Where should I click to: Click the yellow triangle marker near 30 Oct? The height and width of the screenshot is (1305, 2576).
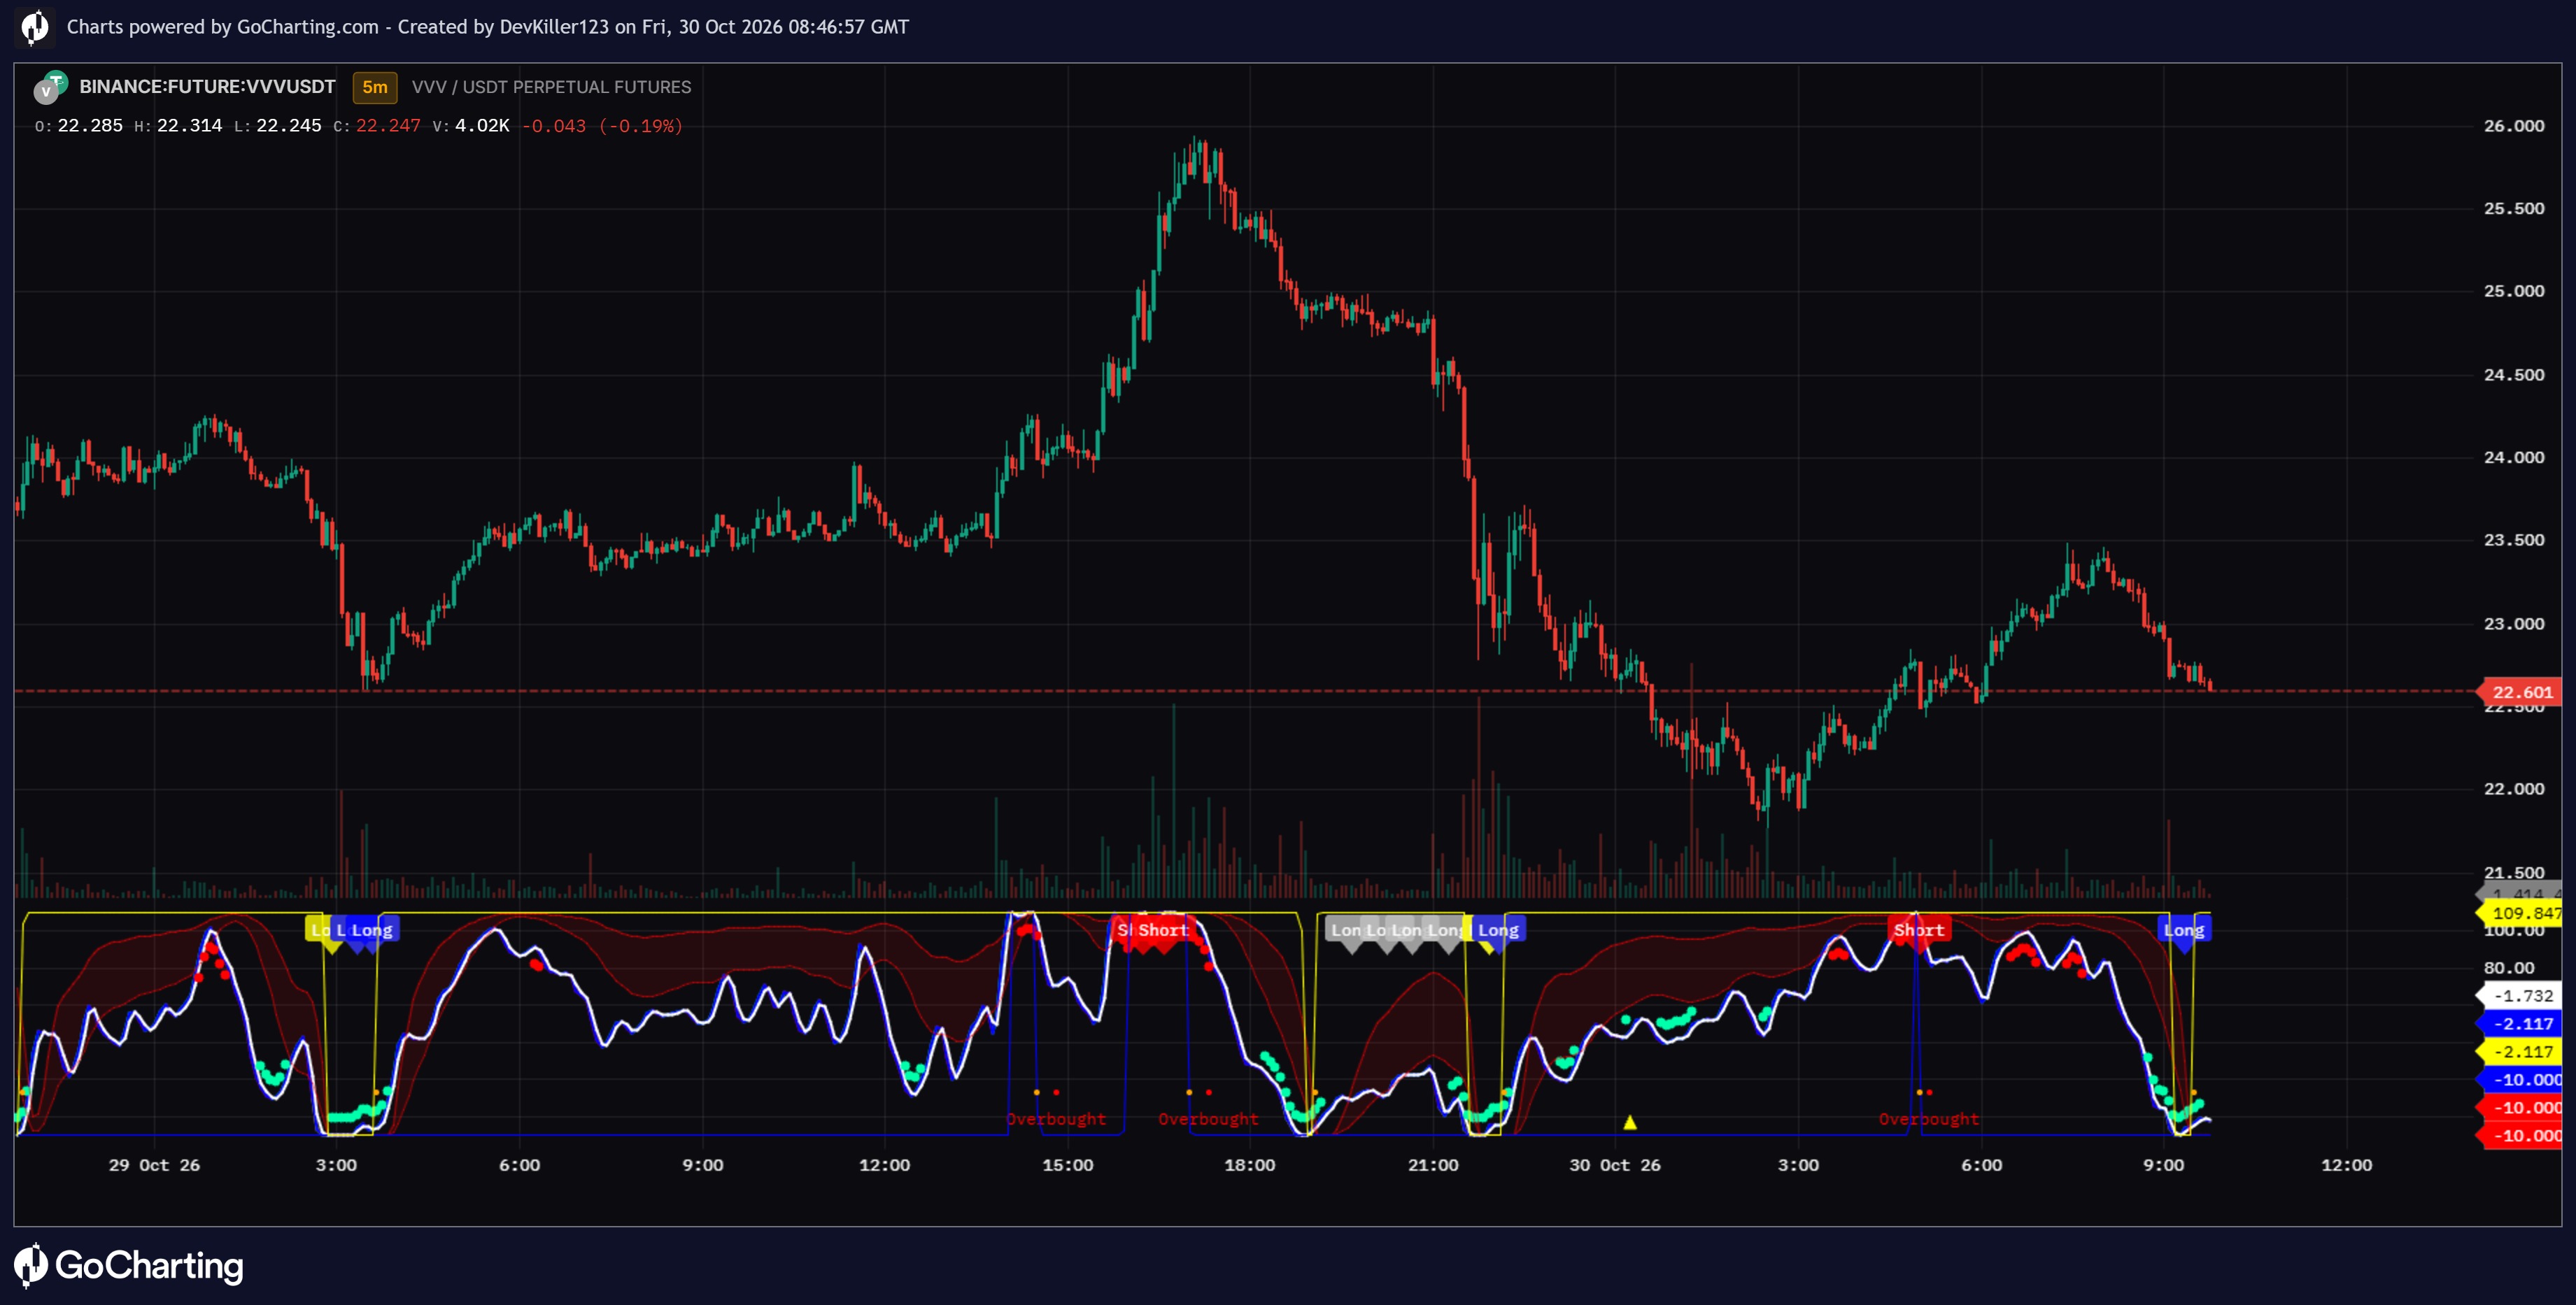click(x=1630, y=1122)
